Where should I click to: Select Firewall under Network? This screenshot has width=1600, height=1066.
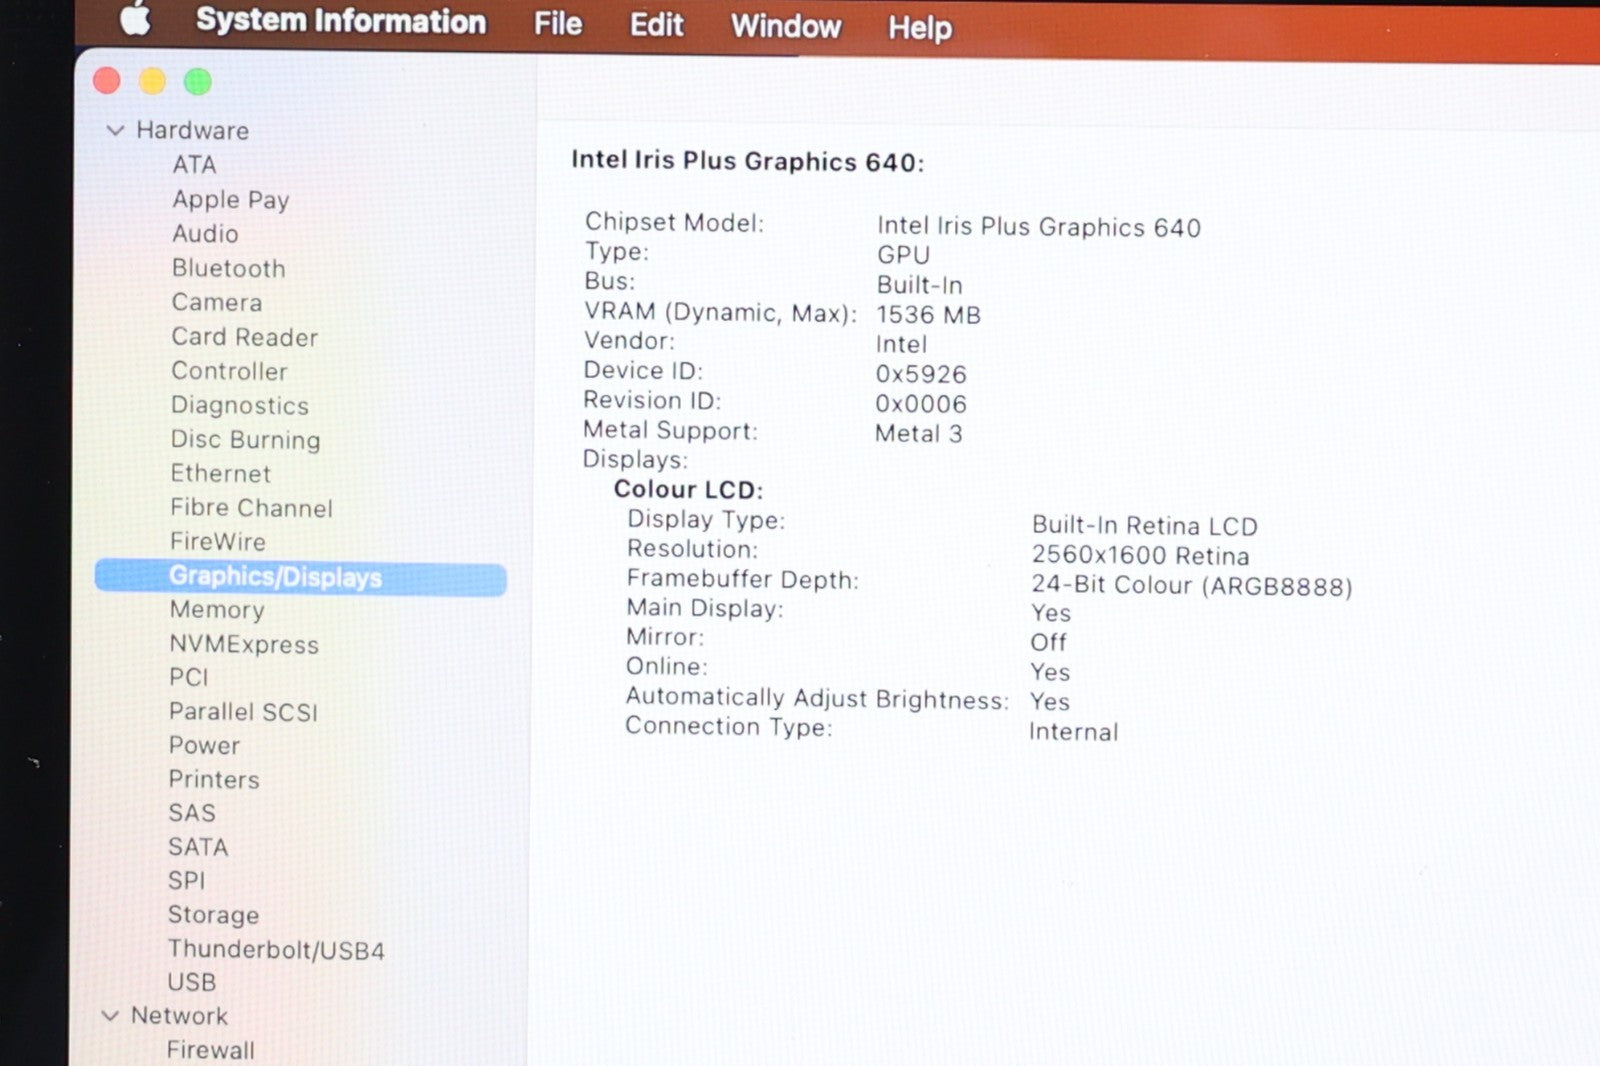tap(210, 1050)
